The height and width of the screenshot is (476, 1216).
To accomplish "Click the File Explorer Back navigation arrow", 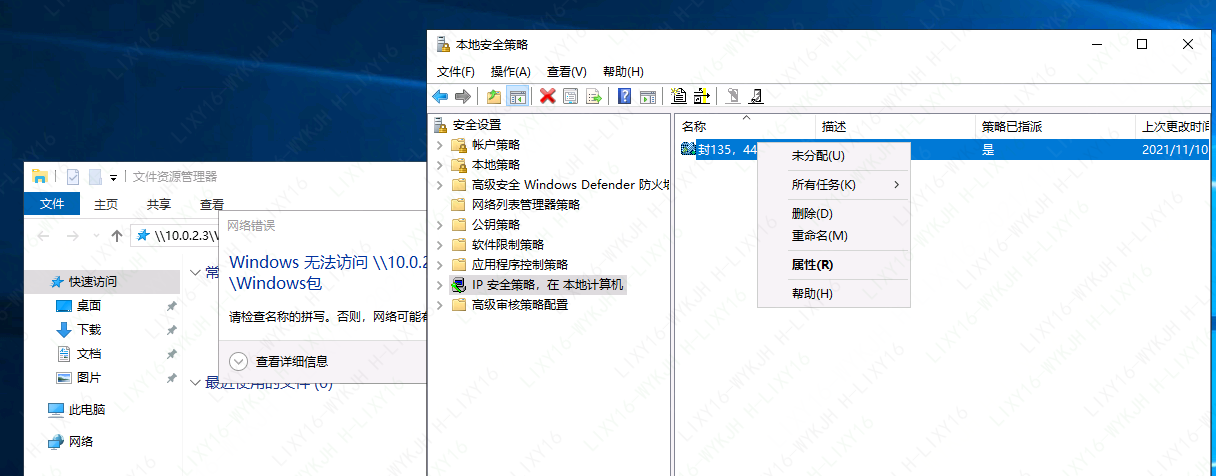I will click(x=43, y=236).
